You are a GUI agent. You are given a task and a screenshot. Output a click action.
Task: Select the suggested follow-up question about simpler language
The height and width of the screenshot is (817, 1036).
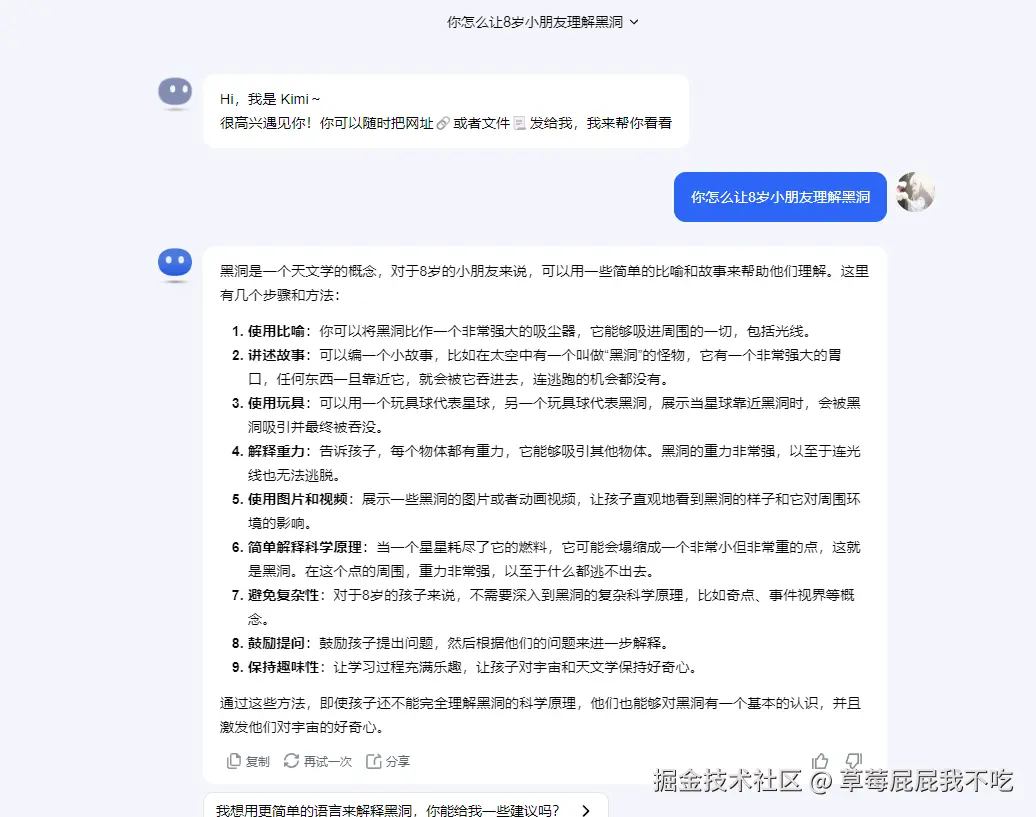tap(406, 807)
